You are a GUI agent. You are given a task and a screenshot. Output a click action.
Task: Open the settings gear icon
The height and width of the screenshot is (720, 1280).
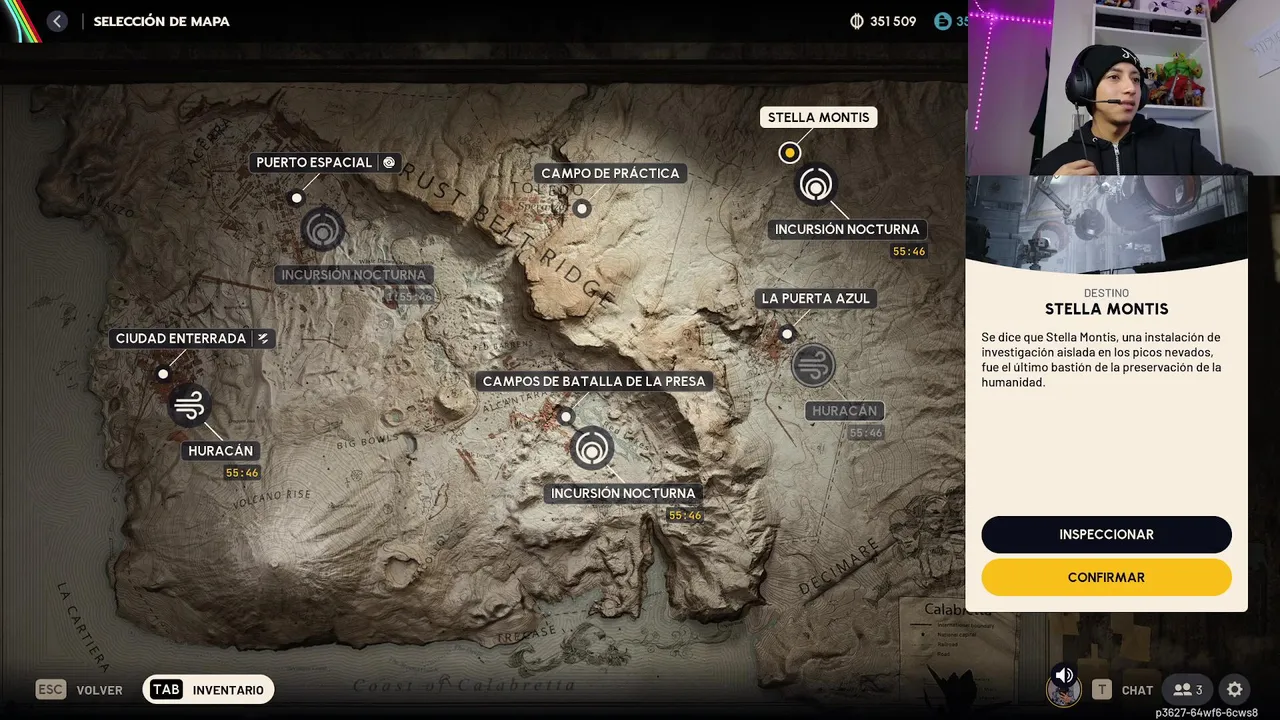tap(1235, 690)
